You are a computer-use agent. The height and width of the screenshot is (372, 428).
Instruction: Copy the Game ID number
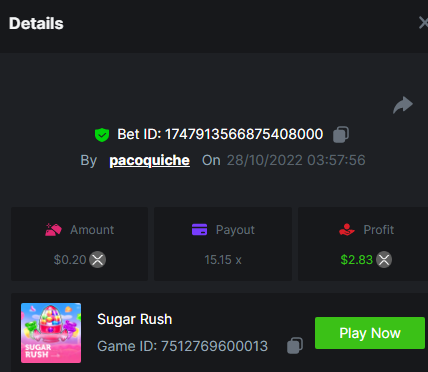coord(295,346)
